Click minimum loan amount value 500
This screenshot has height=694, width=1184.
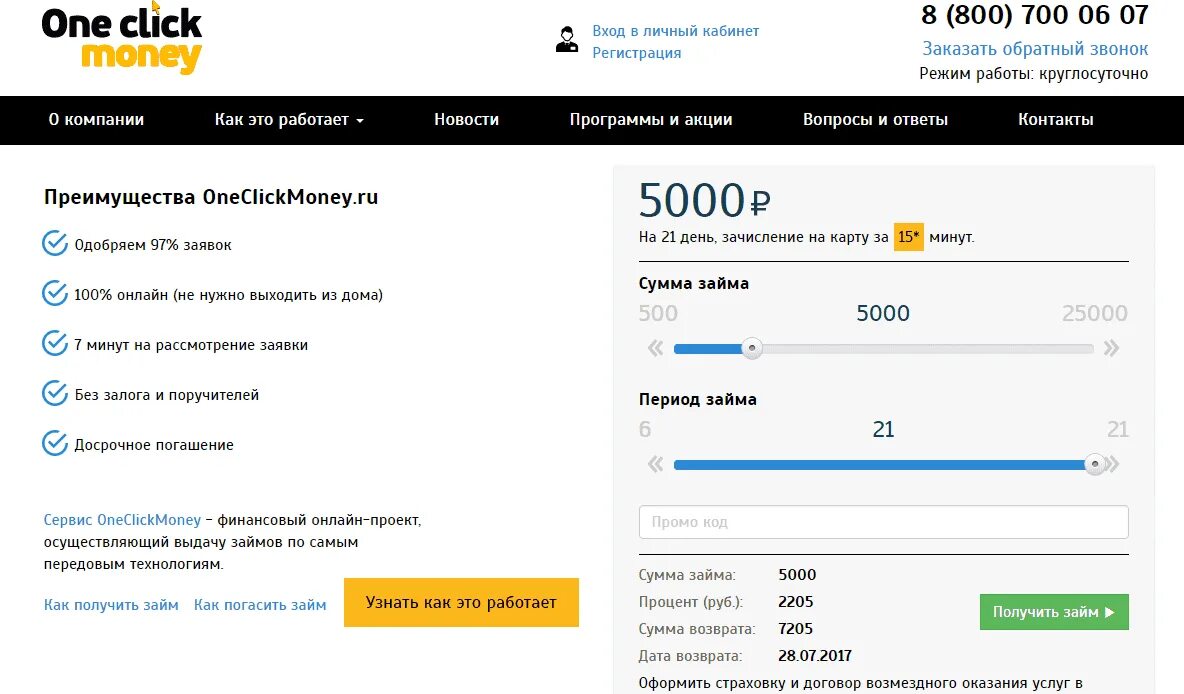click(x=658, y=313)
